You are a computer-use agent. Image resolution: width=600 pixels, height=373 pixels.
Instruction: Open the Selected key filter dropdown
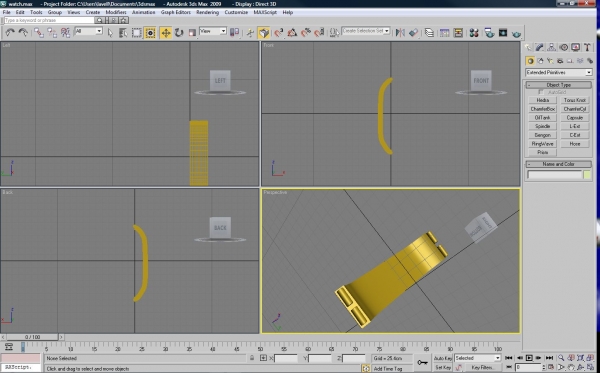(477, 358)
